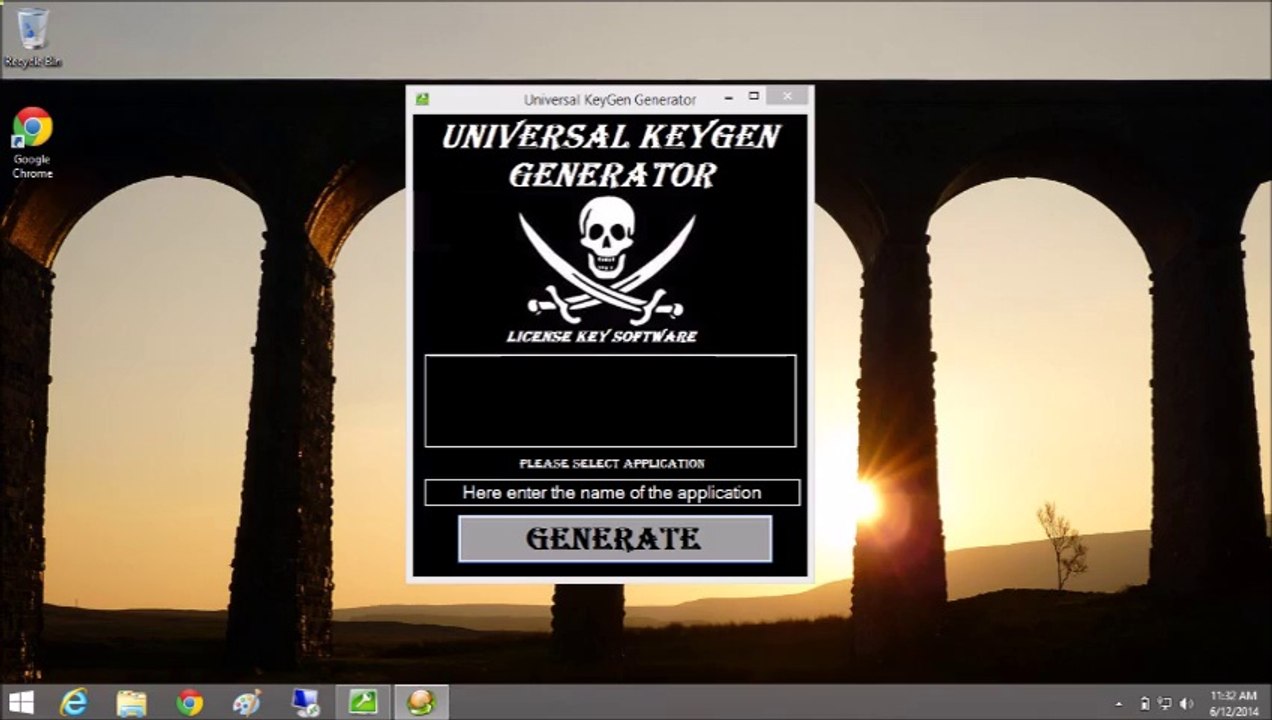
Task: Minimize the Universal KeyGen Generator window
Action: click(x=729, y=97)
